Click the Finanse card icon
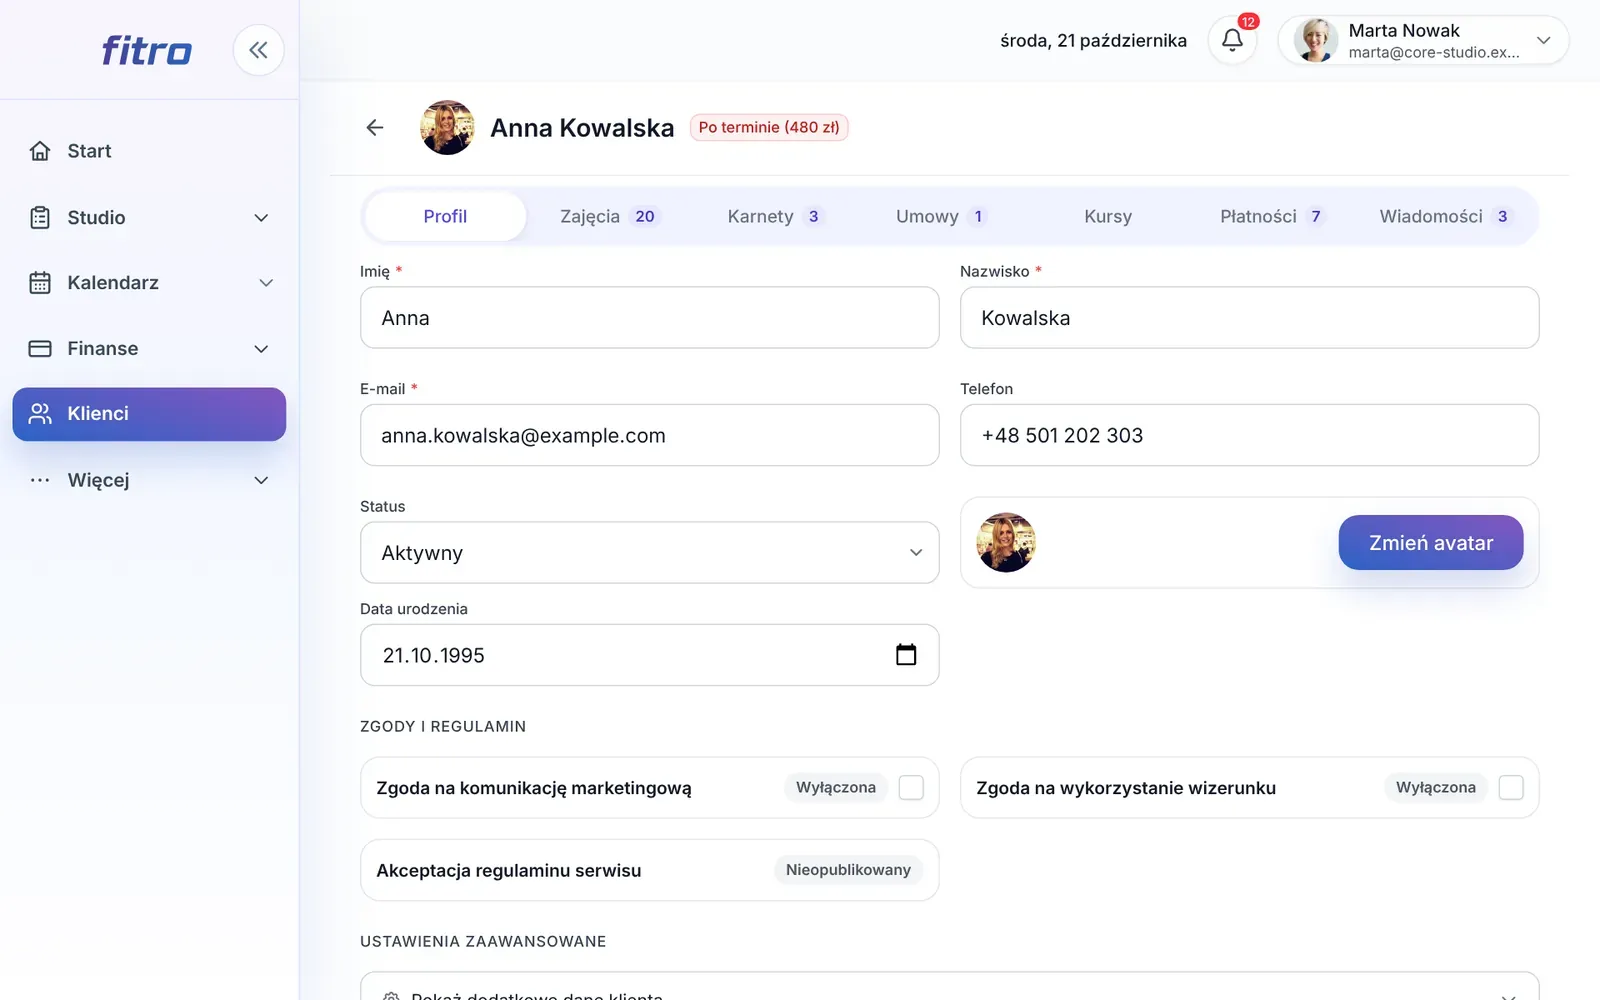The height and width of the screenshot is (1000, 1600). click(40, 348)
